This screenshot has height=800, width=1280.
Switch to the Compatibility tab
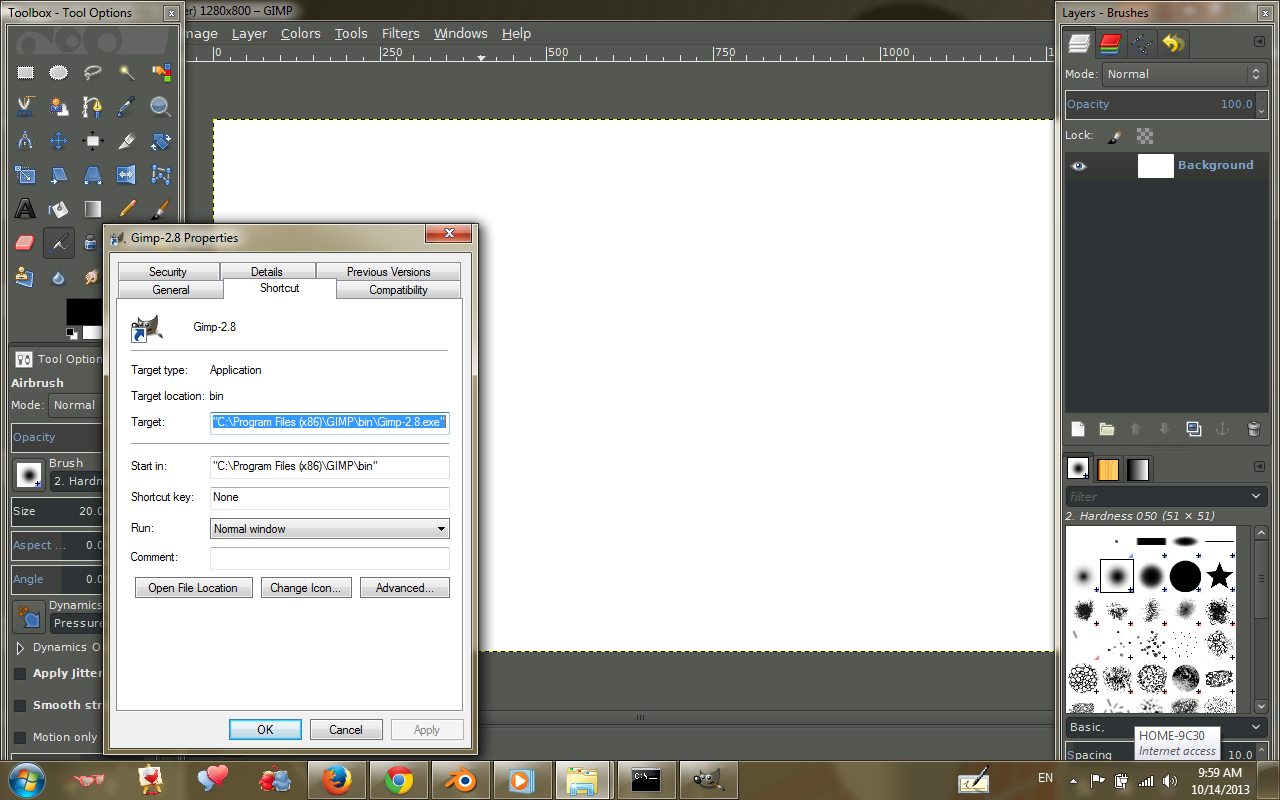[398, 289]
